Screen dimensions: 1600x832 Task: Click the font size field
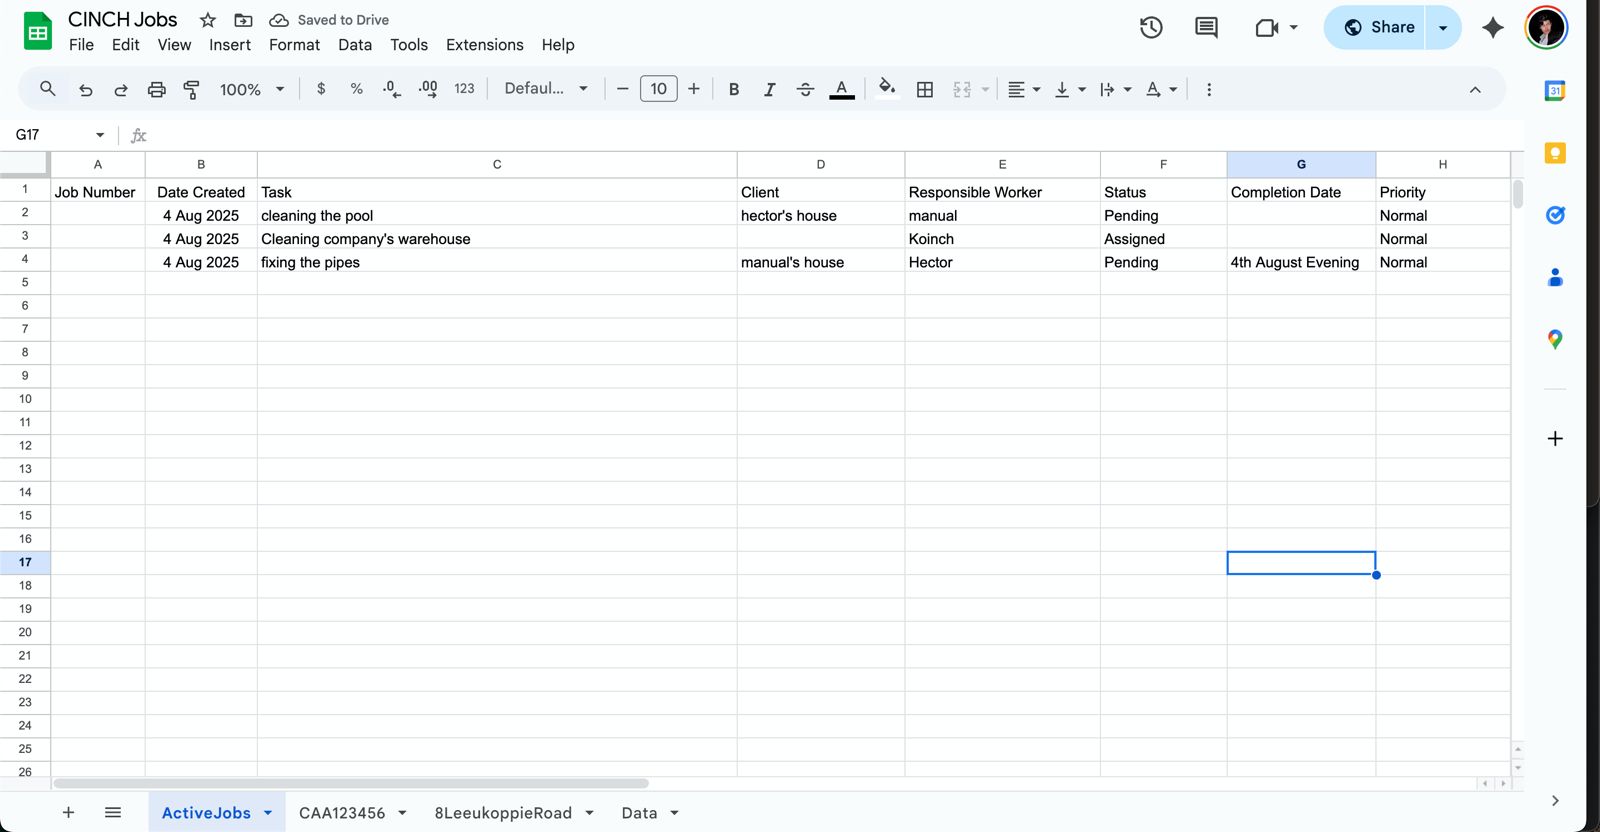coord(658,89)
